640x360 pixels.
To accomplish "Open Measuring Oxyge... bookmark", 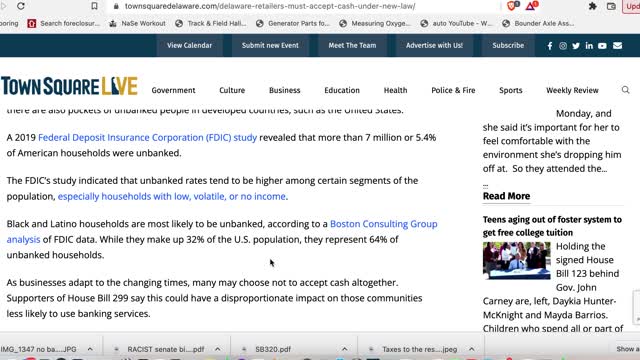I will click(x=375, y=24).
